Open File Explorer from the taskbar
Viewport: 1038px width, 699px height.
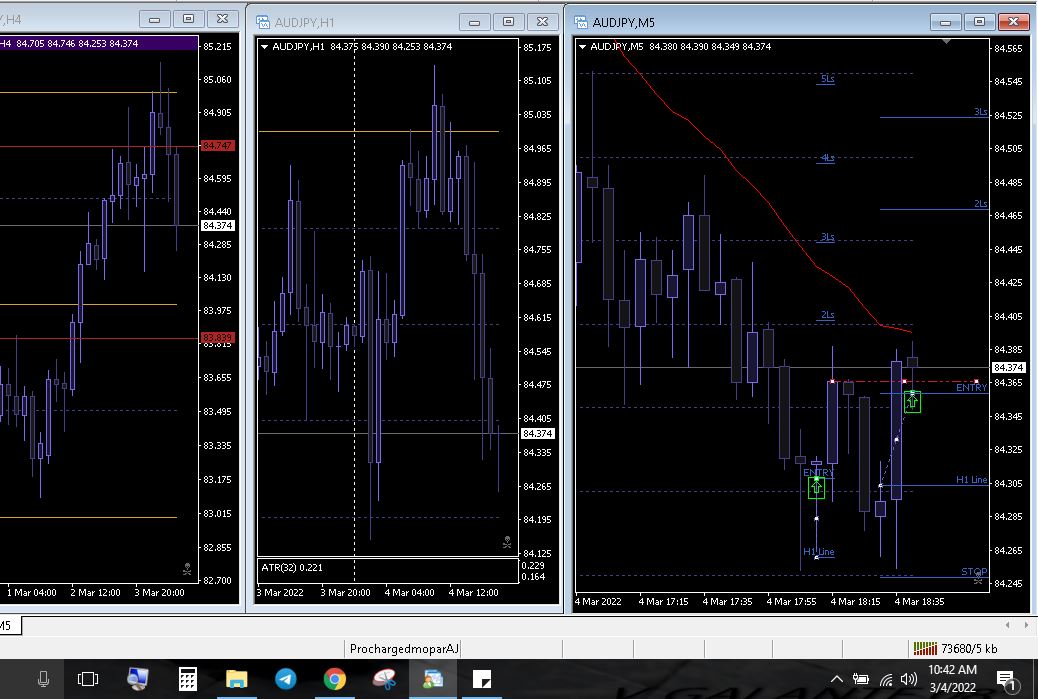(x=236, y=680)
